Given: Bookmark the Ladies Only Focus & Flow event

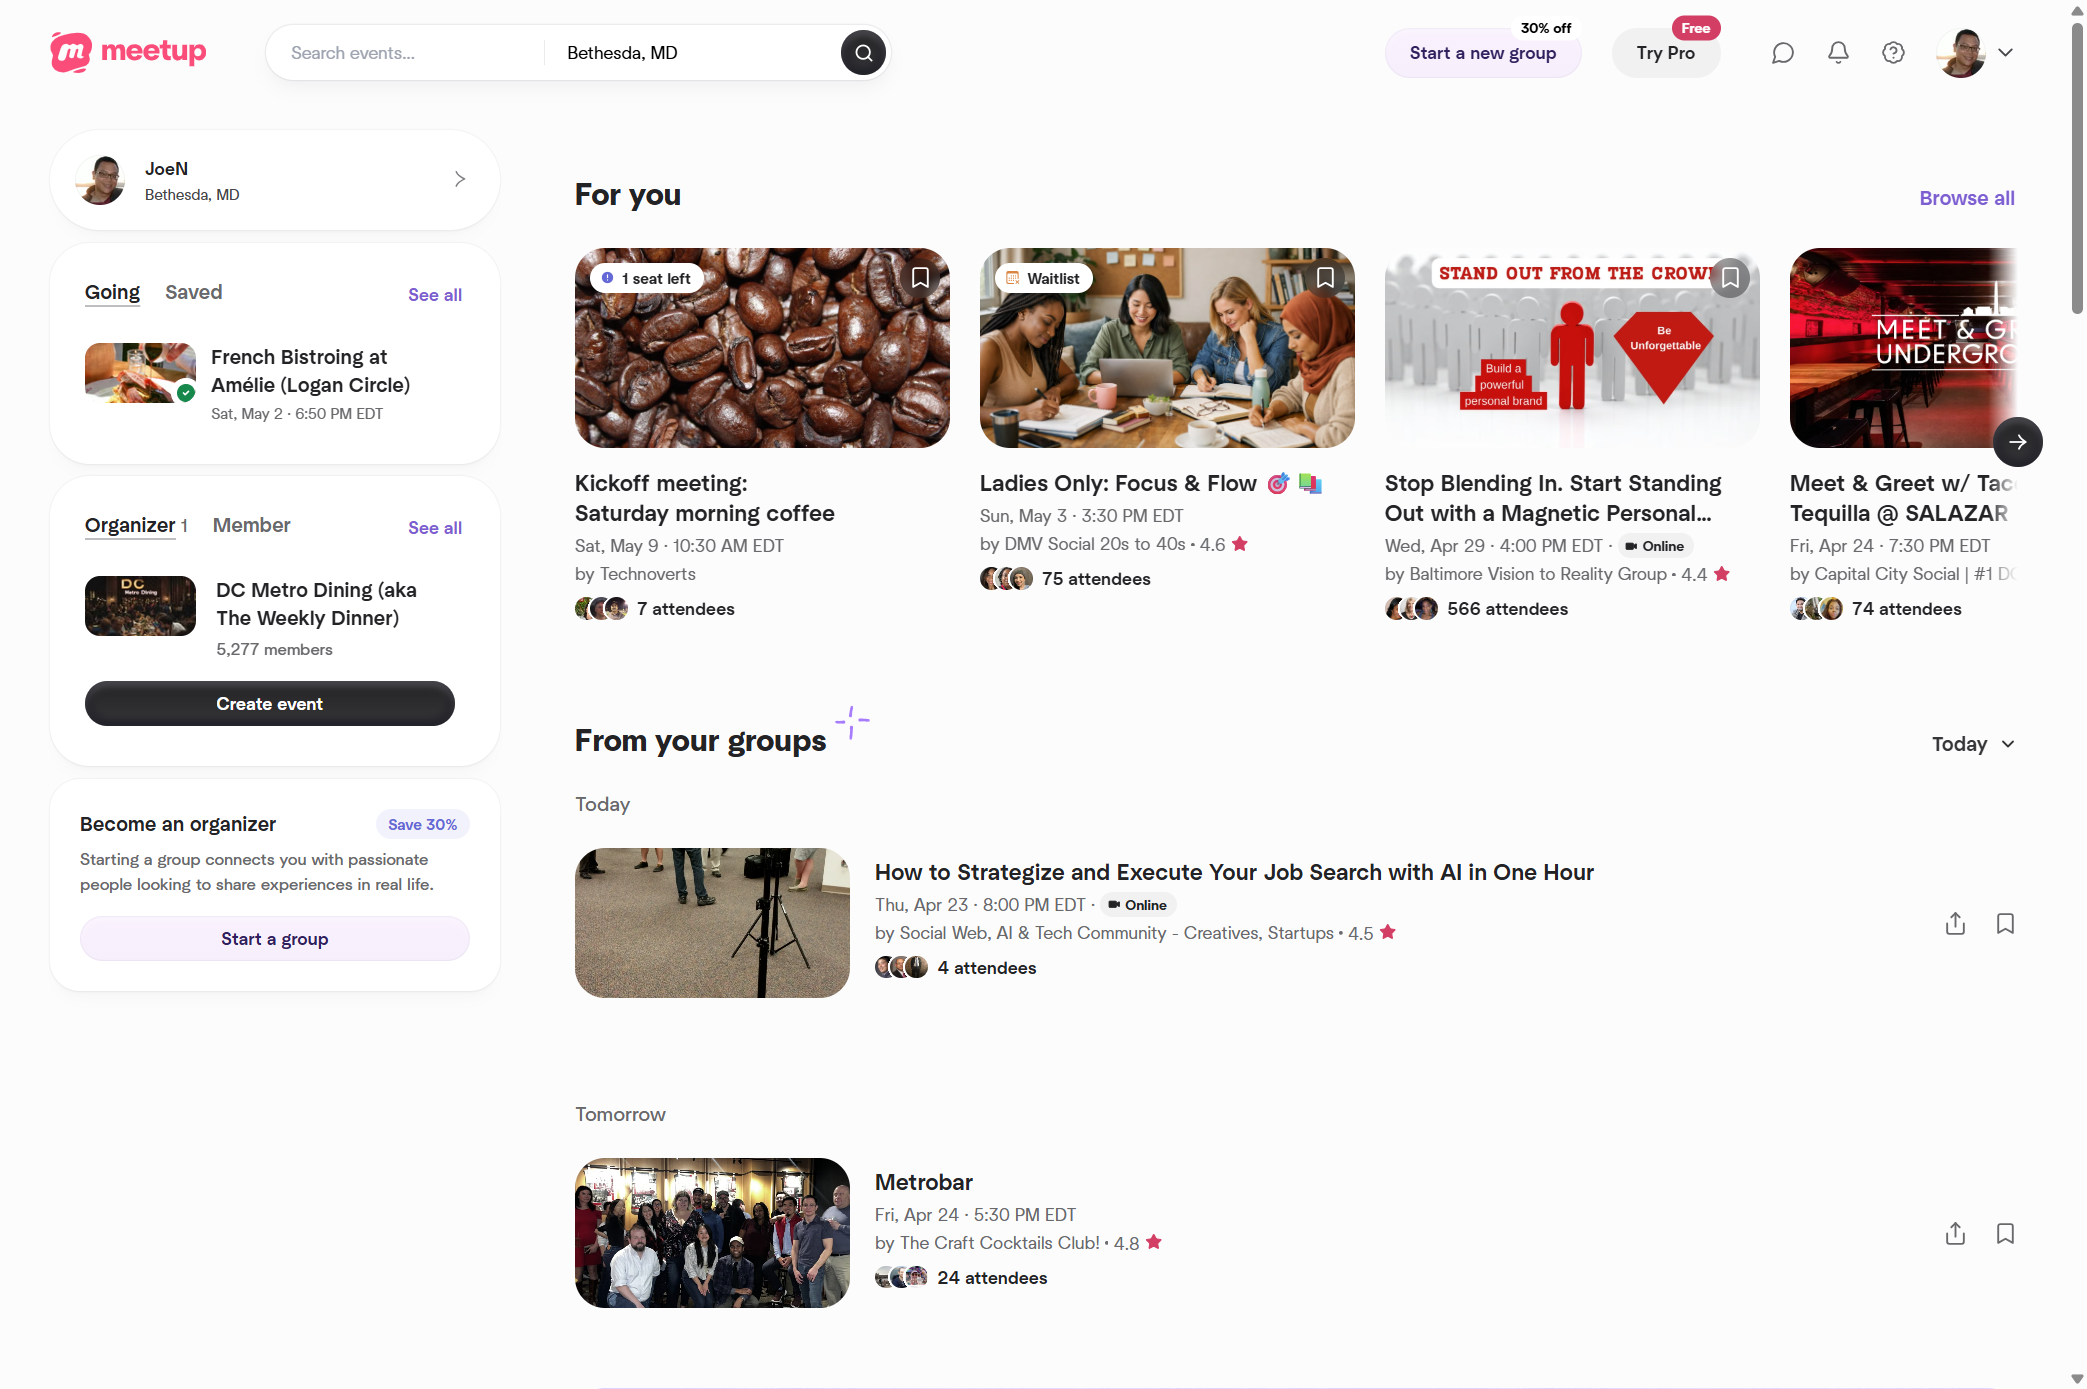Looking at the screenshot, I should point(1325,278).
